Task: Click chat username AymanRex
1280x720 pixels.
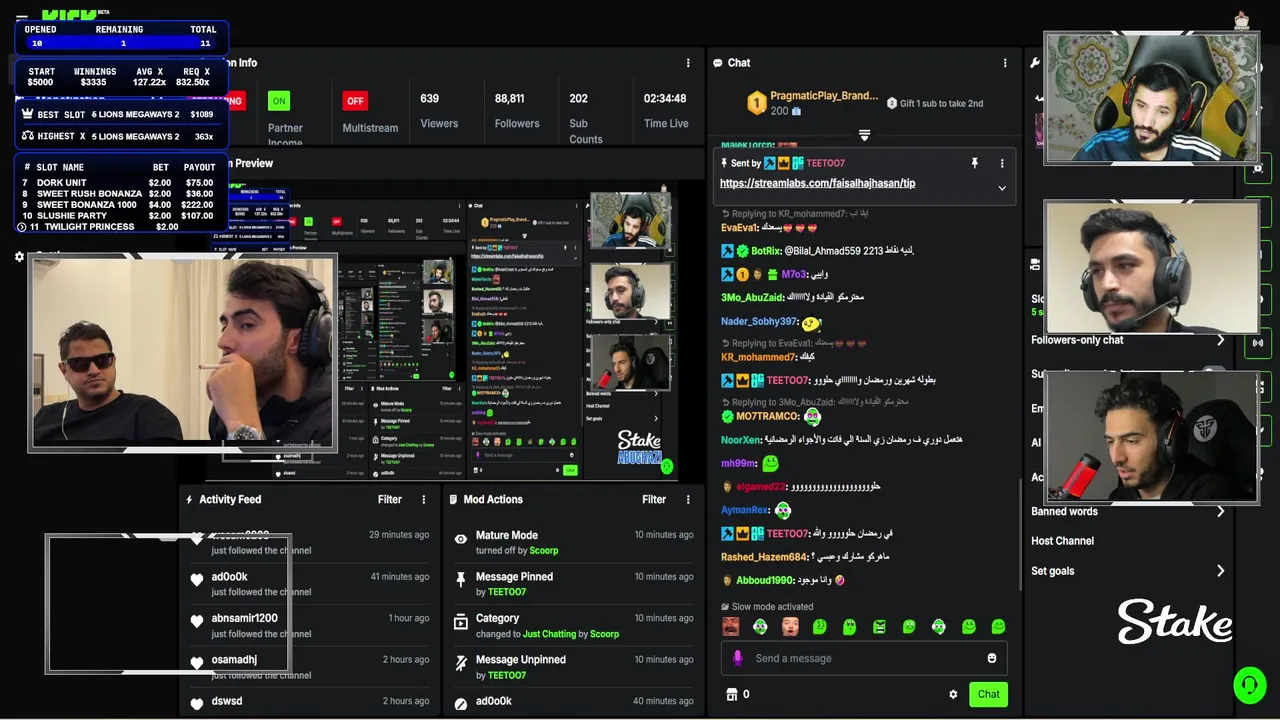Action: point(744,510)
